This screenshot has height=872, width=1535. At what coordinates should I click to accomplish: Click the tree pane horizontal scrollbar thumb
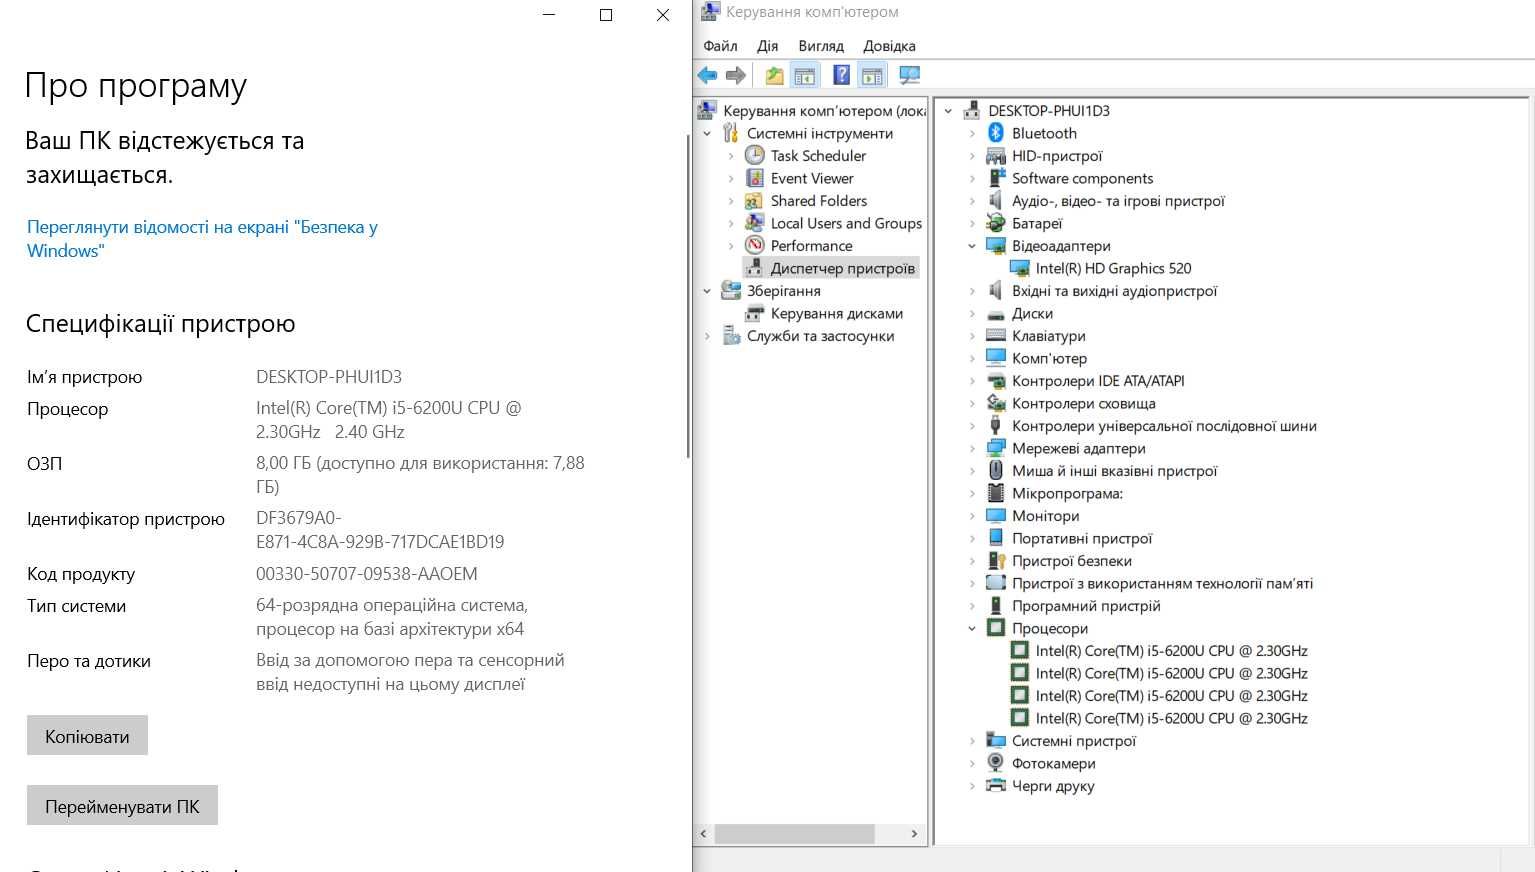(795, 833)
